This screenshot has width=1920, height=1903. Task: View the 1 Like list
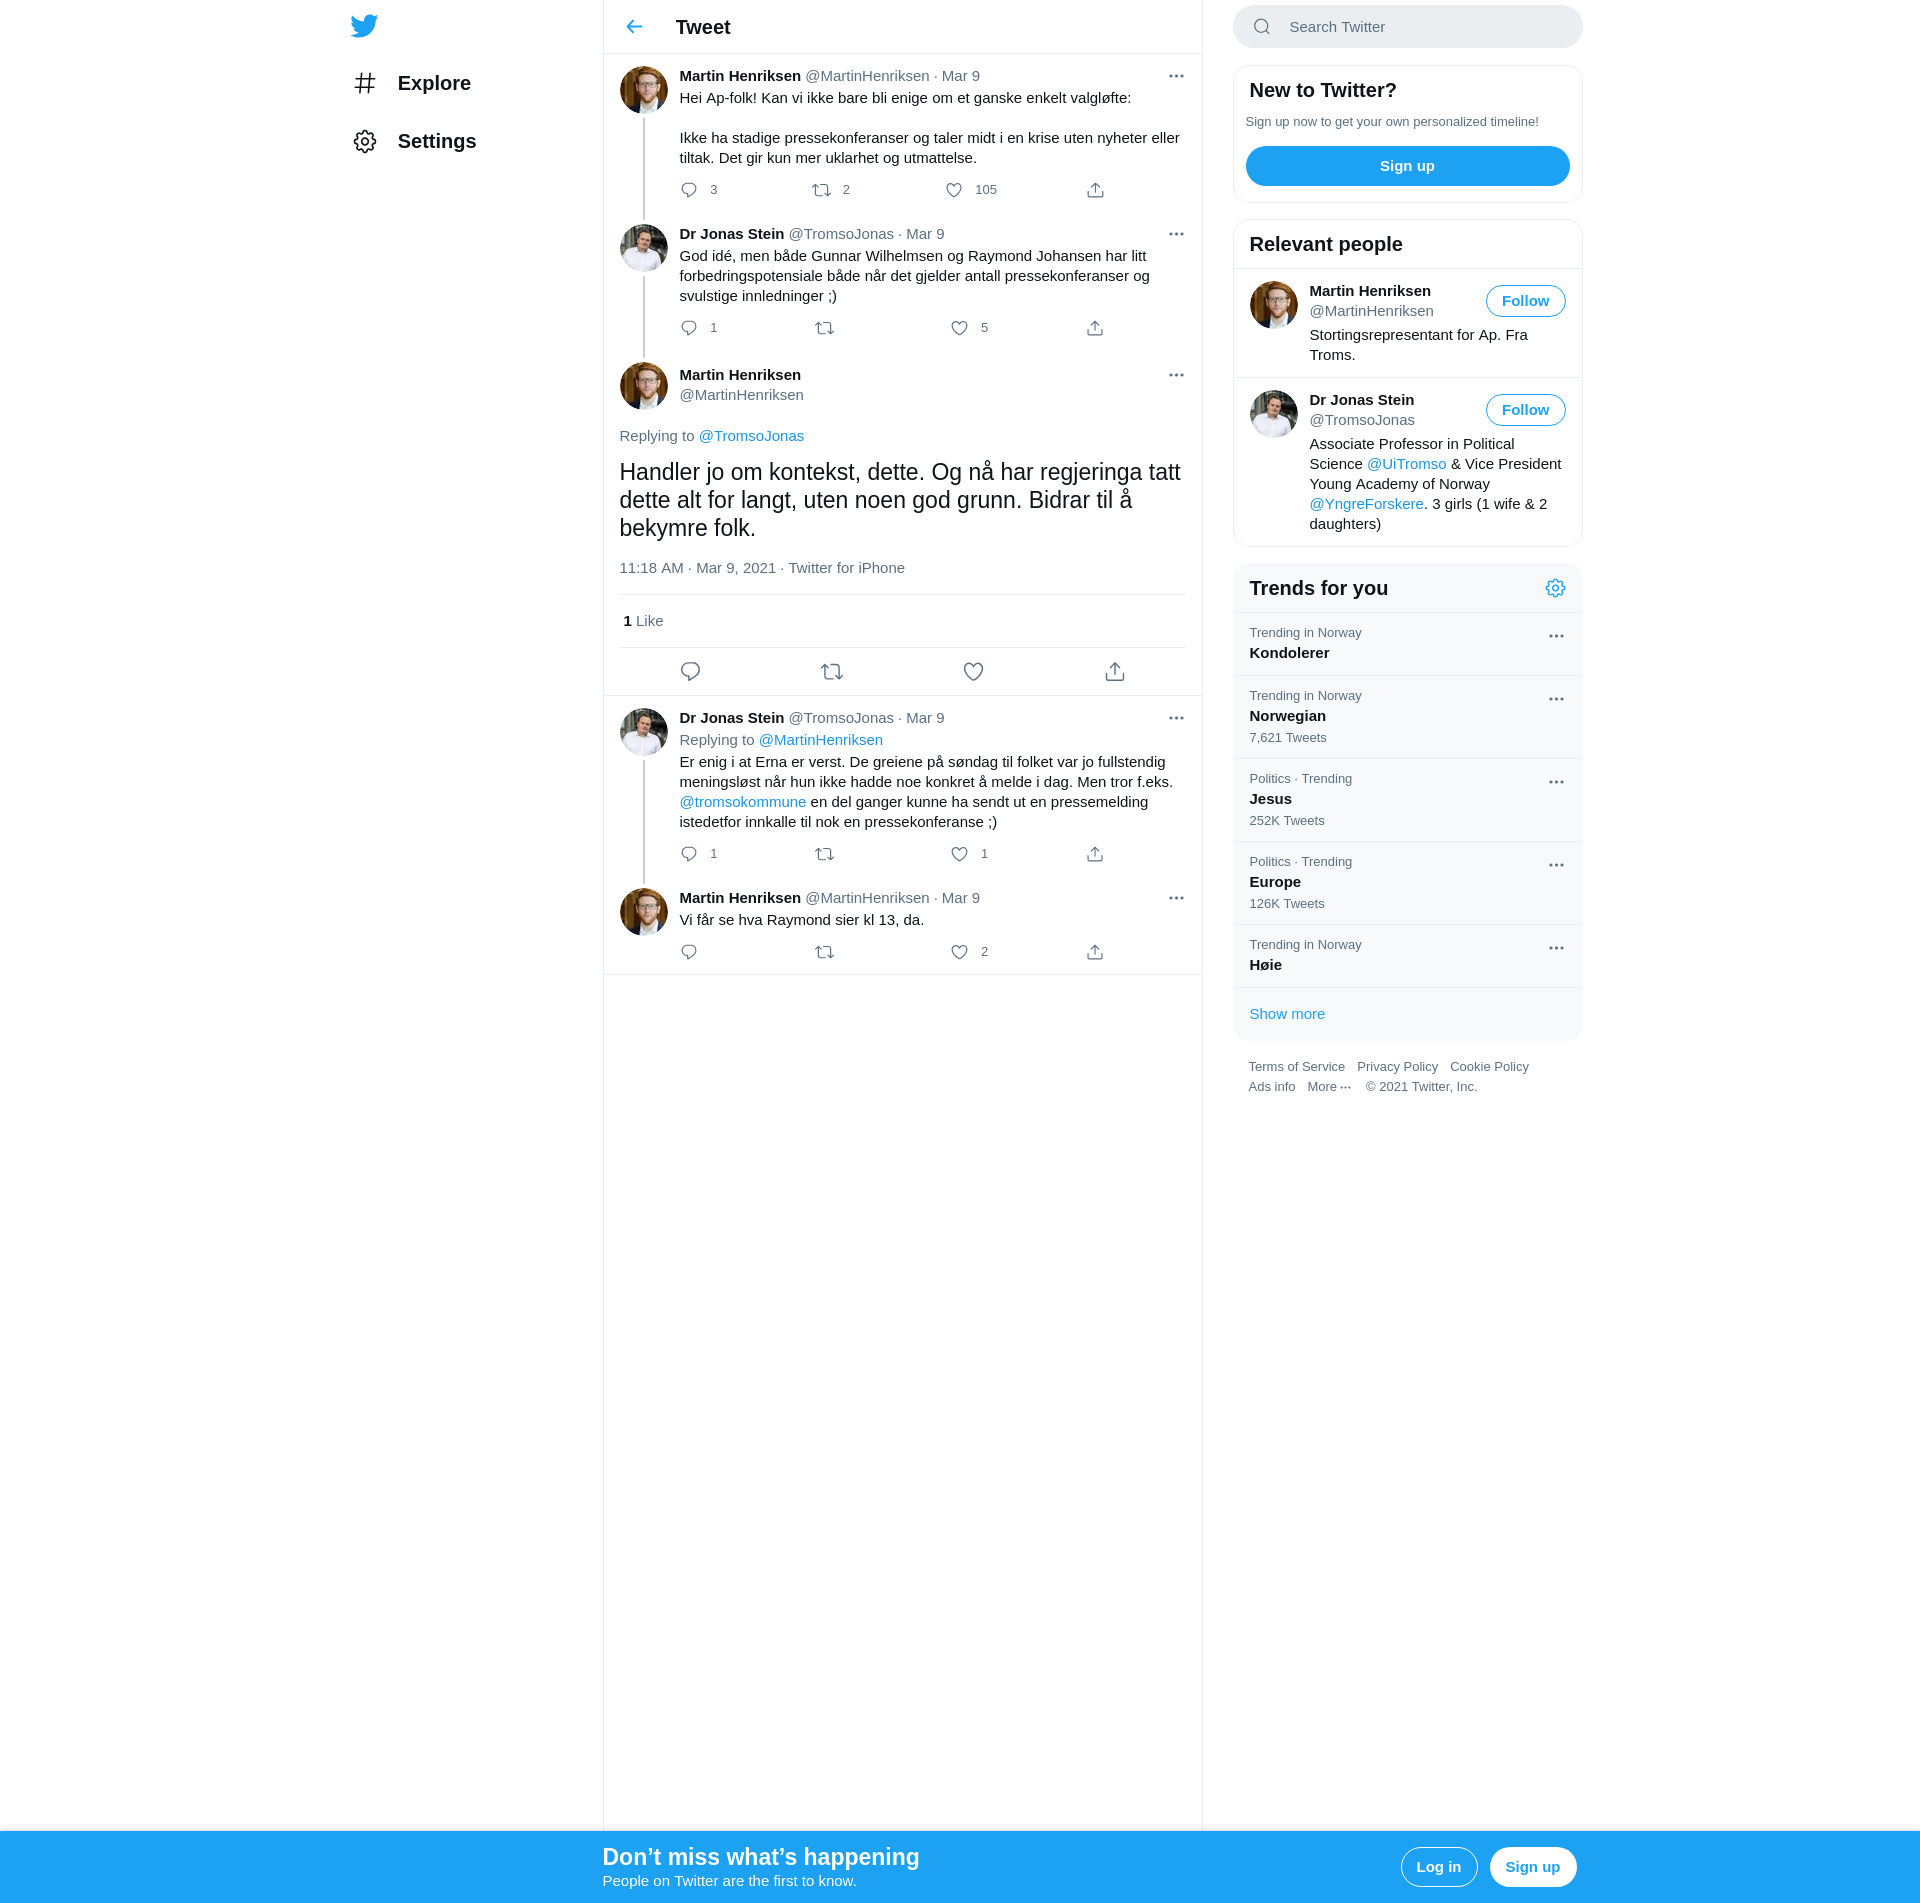(x=643, y=621)
